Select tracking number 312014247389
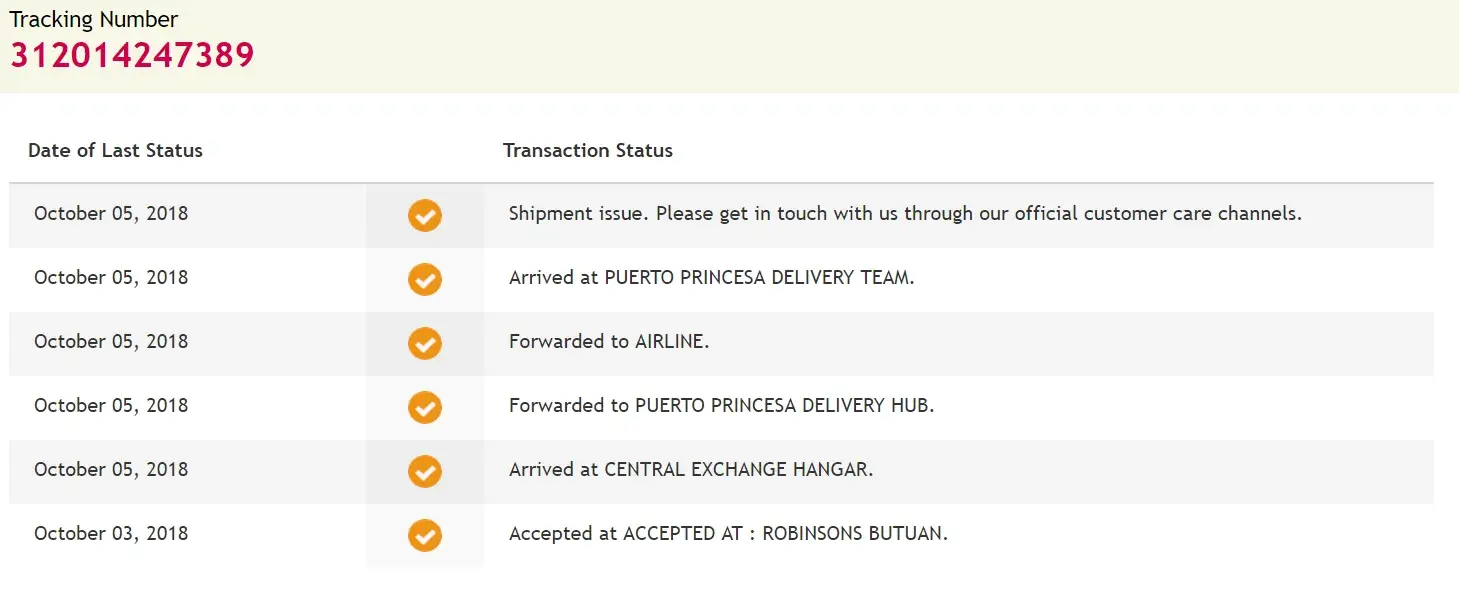Screen dimensions: 1459x600 coord(132,55)
